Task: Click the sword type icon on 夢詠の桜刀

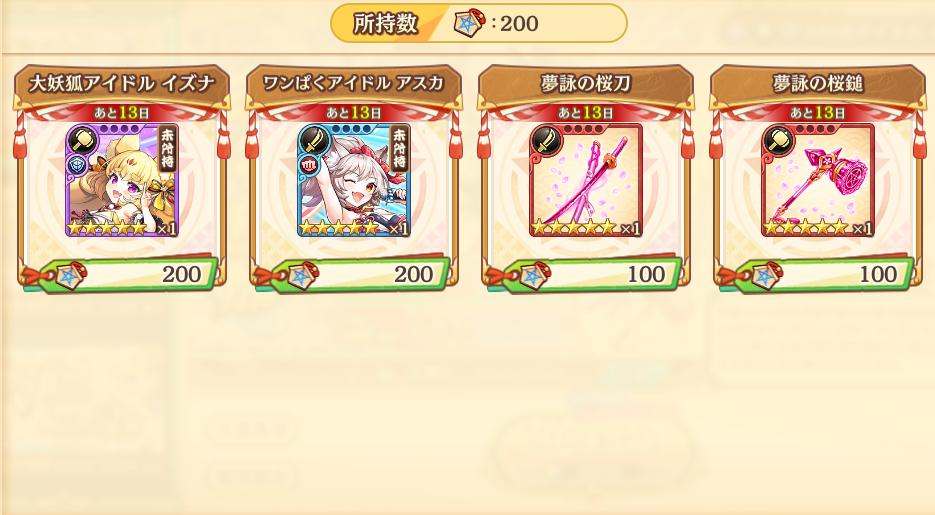Action: (544, 140)
